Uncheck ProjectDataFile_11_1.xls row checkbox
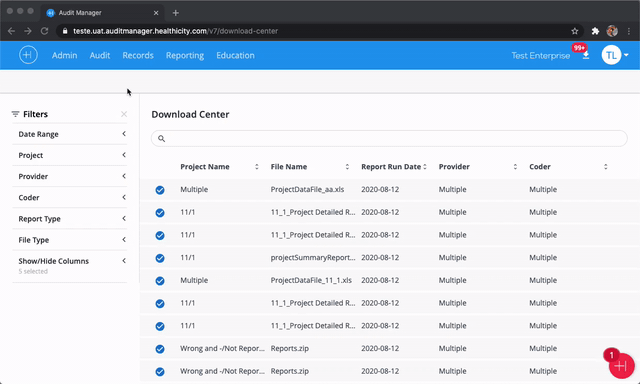640x384 pixels. 160,281
